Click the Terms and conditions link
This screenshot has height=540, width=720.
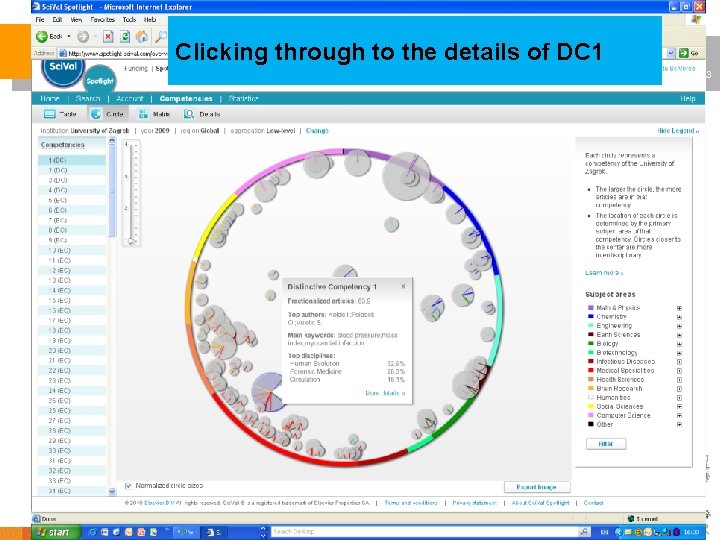(x=411, y=503)
